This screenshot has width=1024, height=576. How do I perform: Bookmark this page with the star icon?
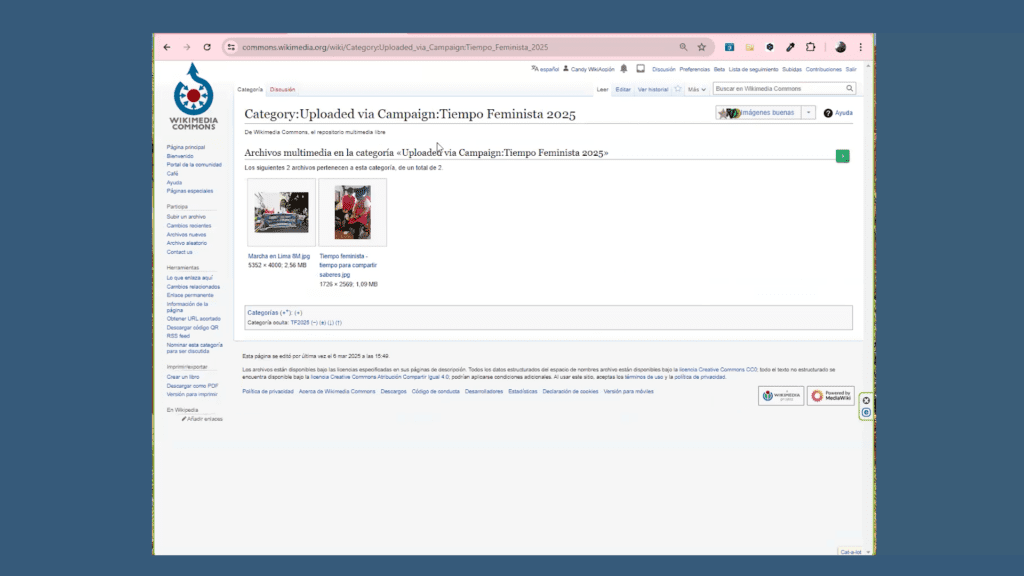pyautogui.click(x=702, y=47)
